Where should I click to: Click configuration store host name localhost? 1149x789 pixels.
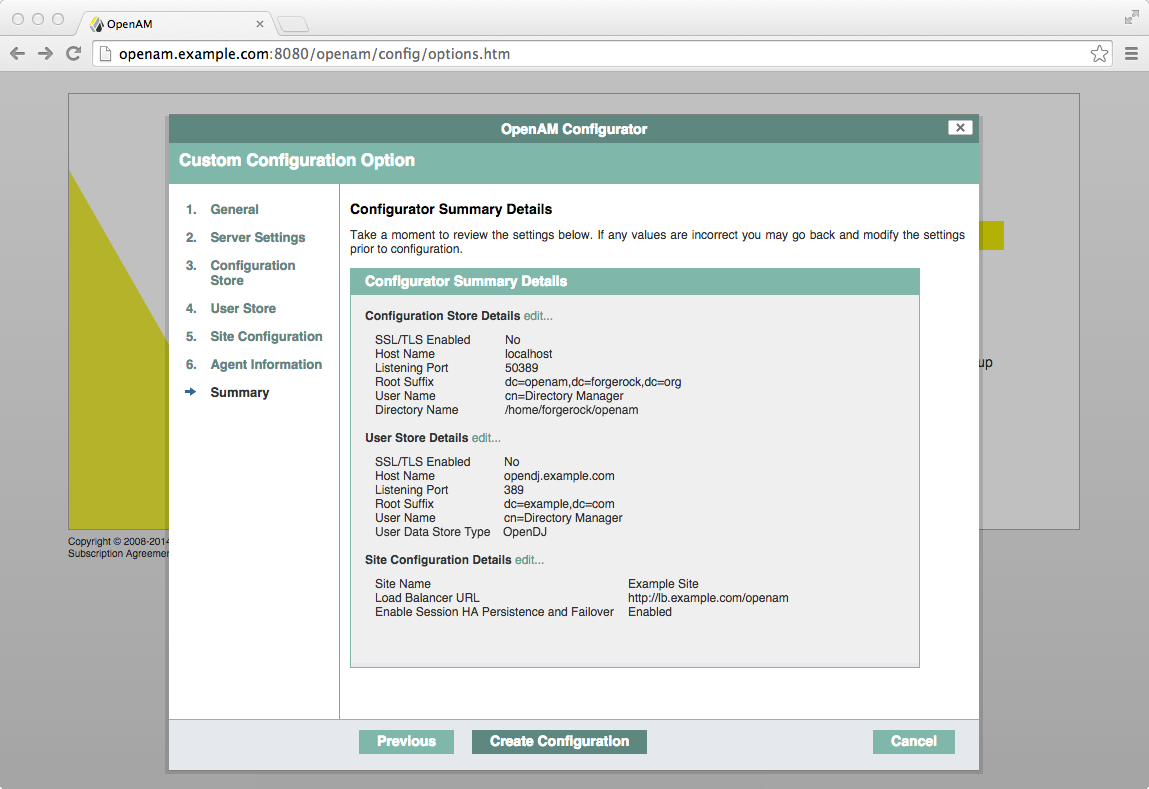click(x=528, y=354)
